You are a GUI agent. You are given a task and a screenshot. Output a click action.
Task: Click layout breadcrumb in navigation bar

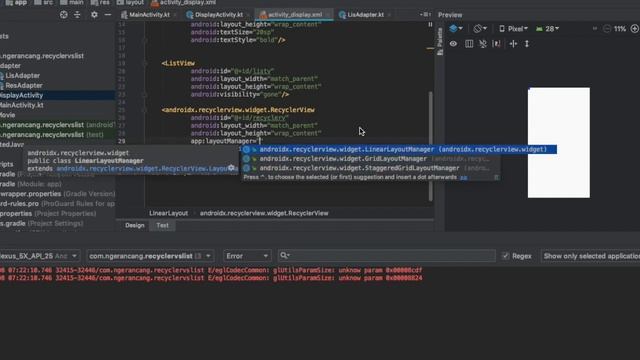(131, 2)
